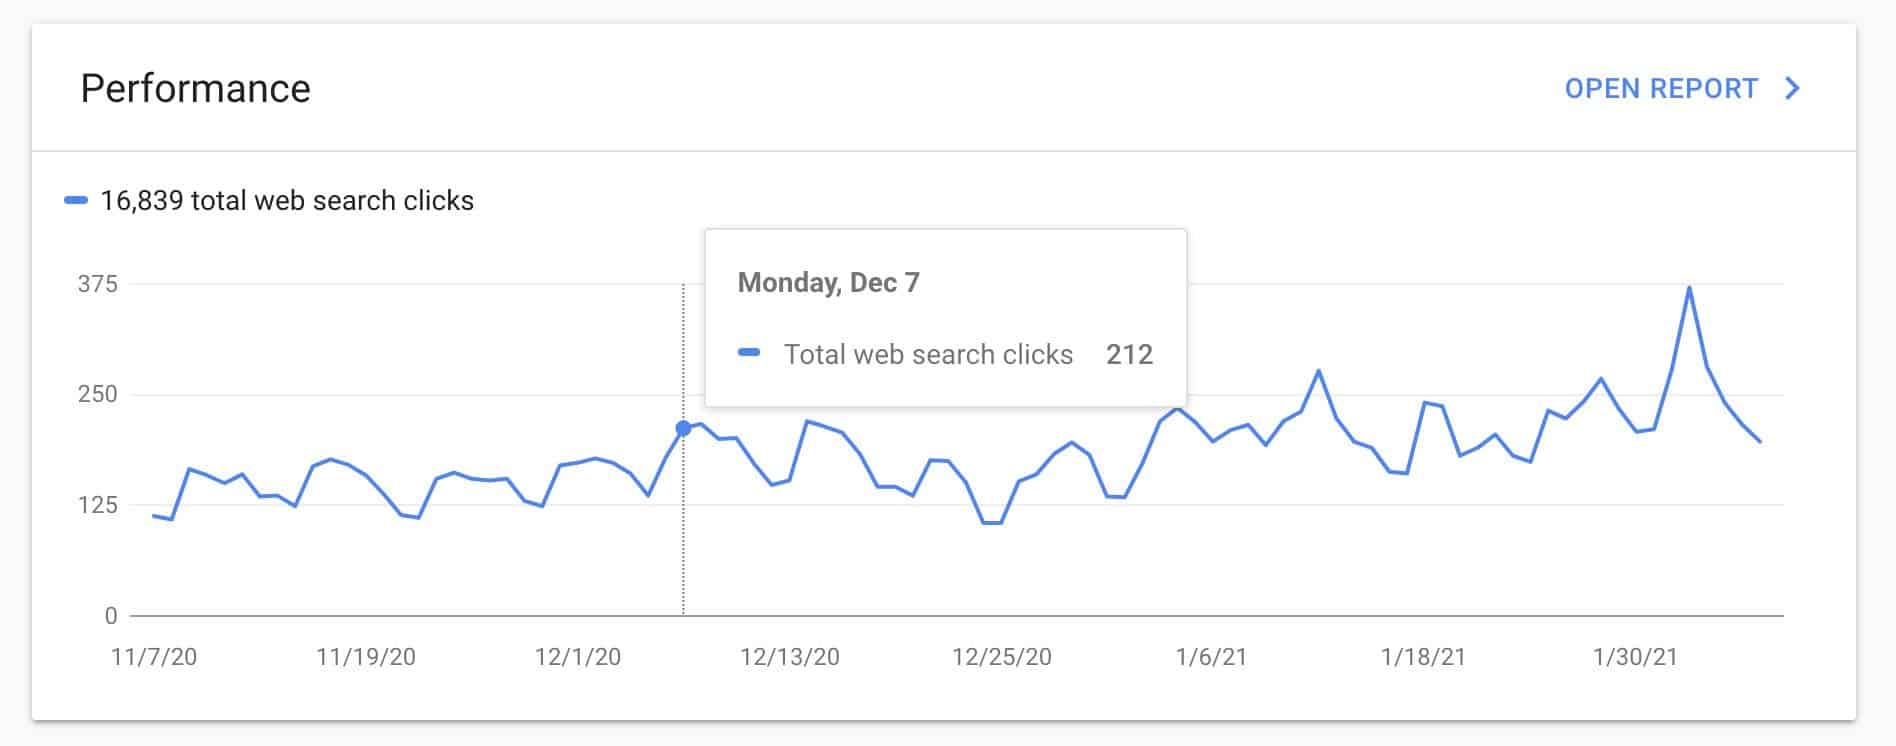Click the 375 y-axis value

[98, 285]
